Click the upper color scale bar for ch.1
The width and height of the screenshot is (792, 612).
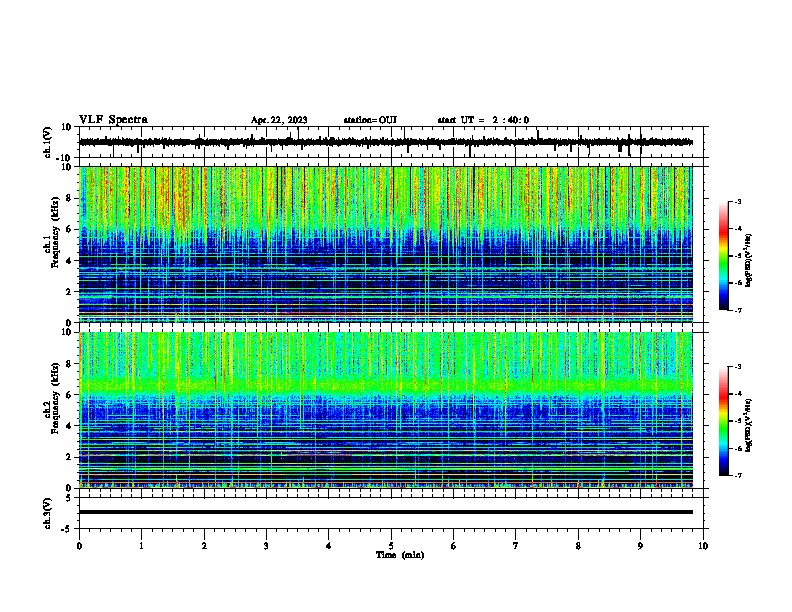coord(724,256)
